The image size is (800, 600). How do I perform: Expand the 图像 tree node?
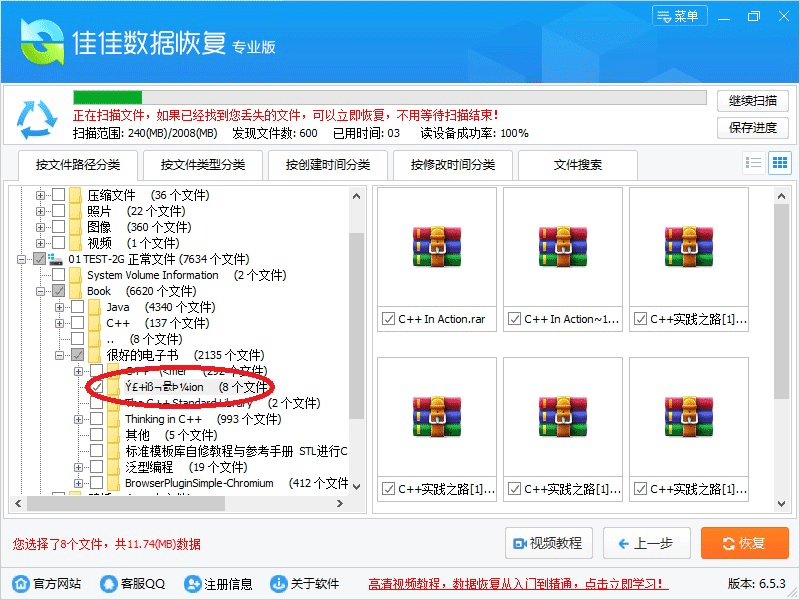[x=40, y=227]
